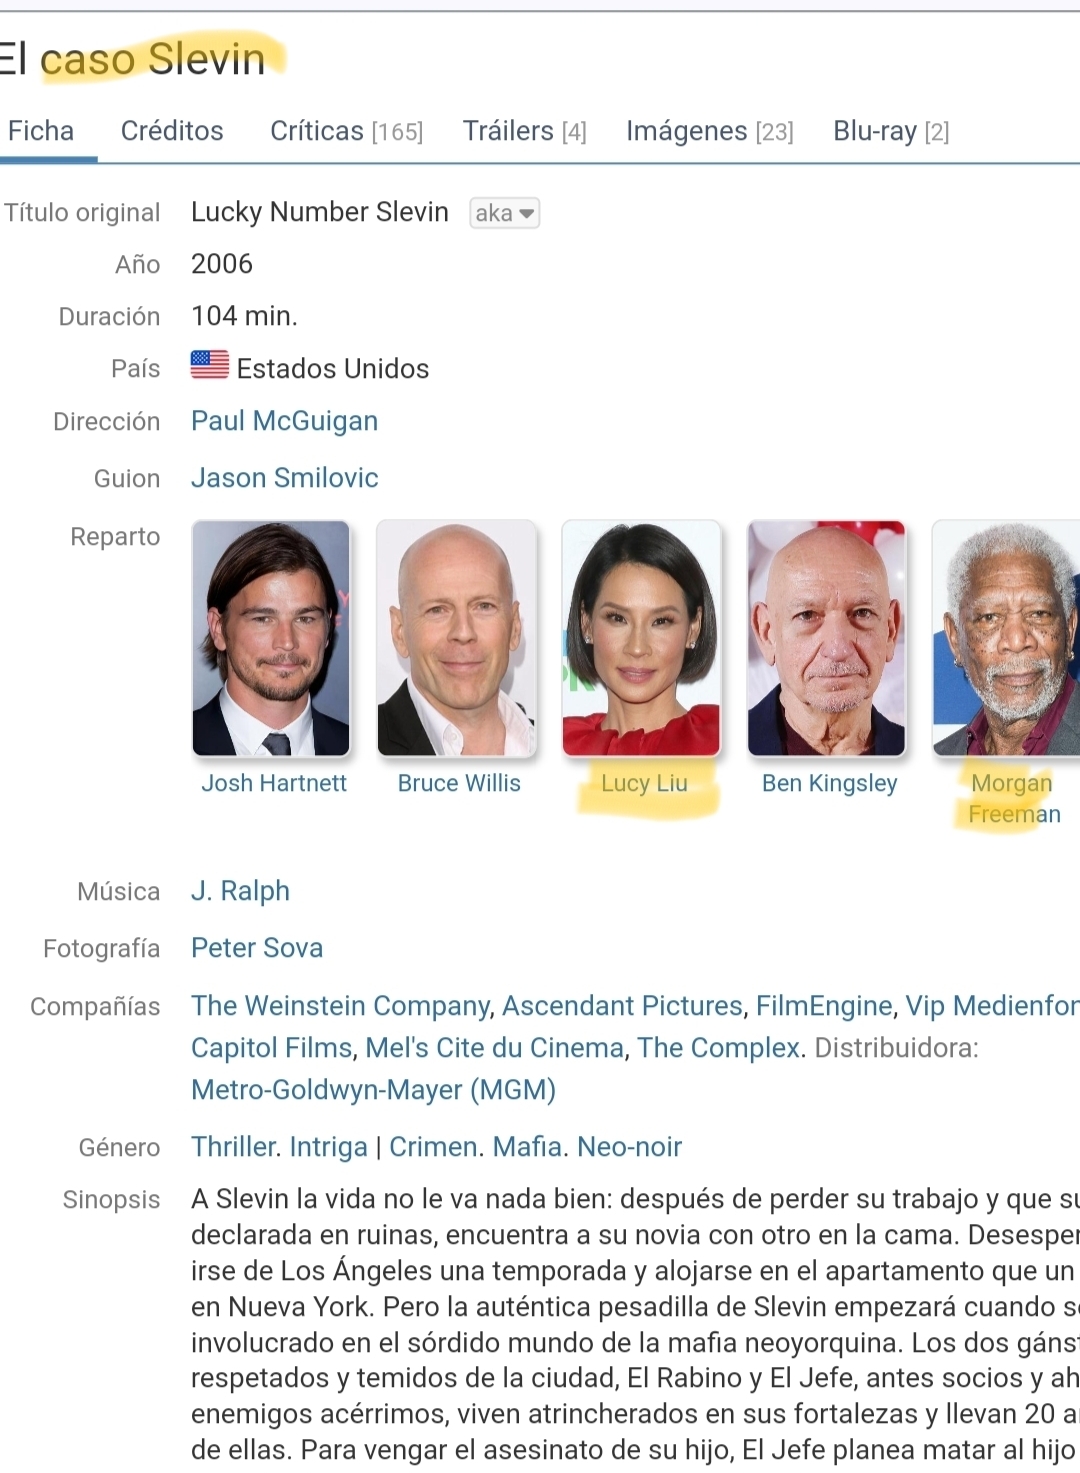The width and height of the screenshot is (1080, 1473).
Task: Open the Críticas tab
Action: [x=346, y=131]
